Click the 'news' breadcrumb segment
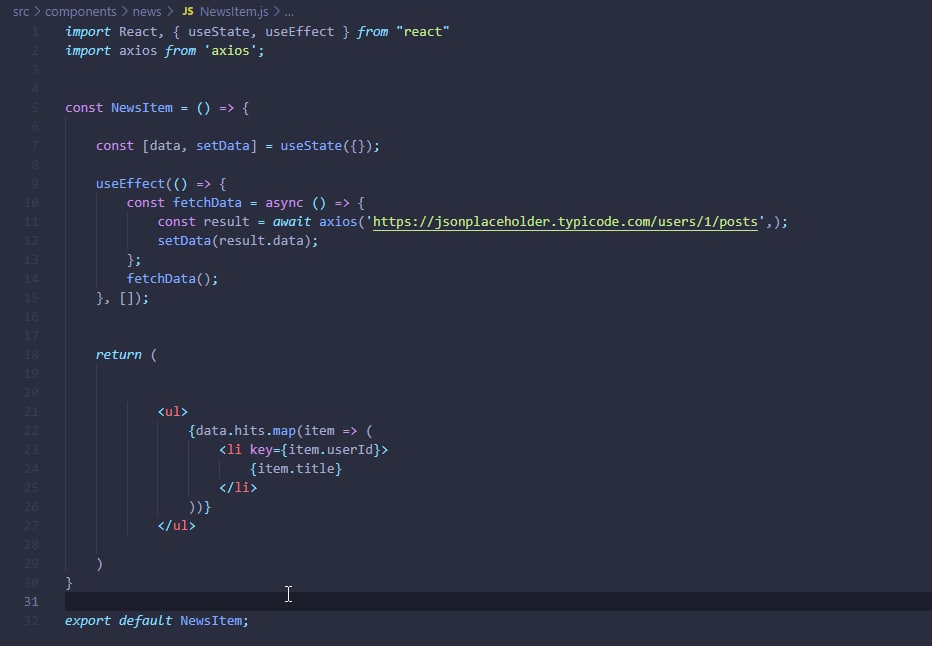932x646 pixels. (x=147, y=11)
